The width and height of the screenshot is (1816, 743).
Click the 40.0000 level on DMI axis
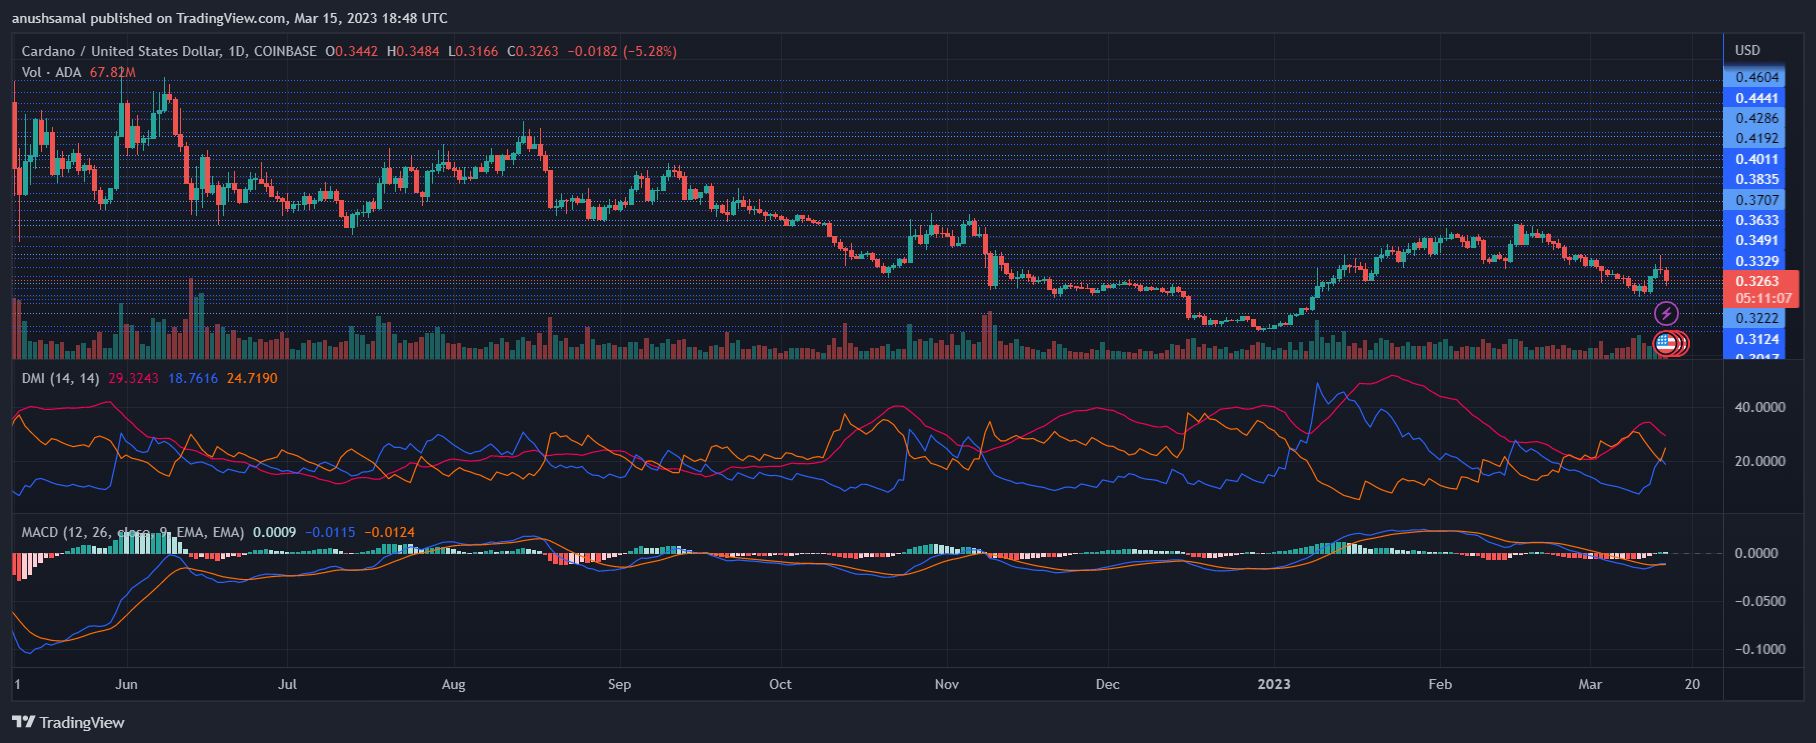coord(1760,407)
